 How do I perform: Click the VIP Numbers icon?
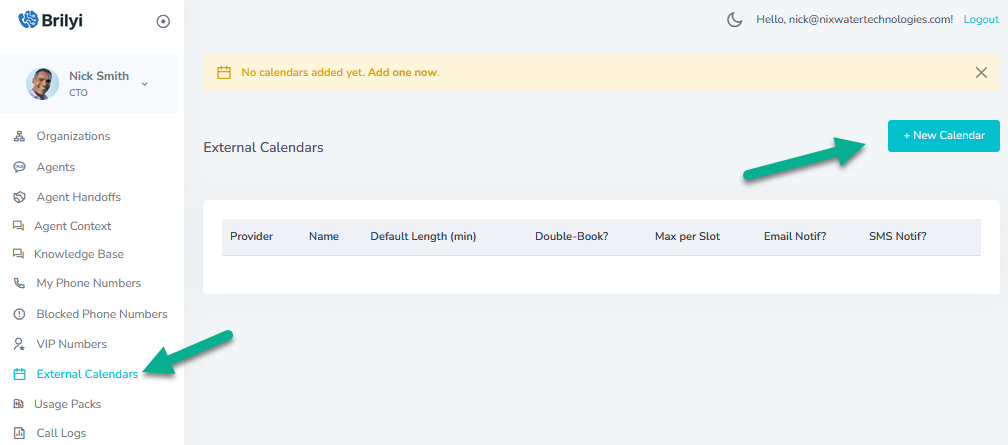pyautogui.click(x=19, y=344)
